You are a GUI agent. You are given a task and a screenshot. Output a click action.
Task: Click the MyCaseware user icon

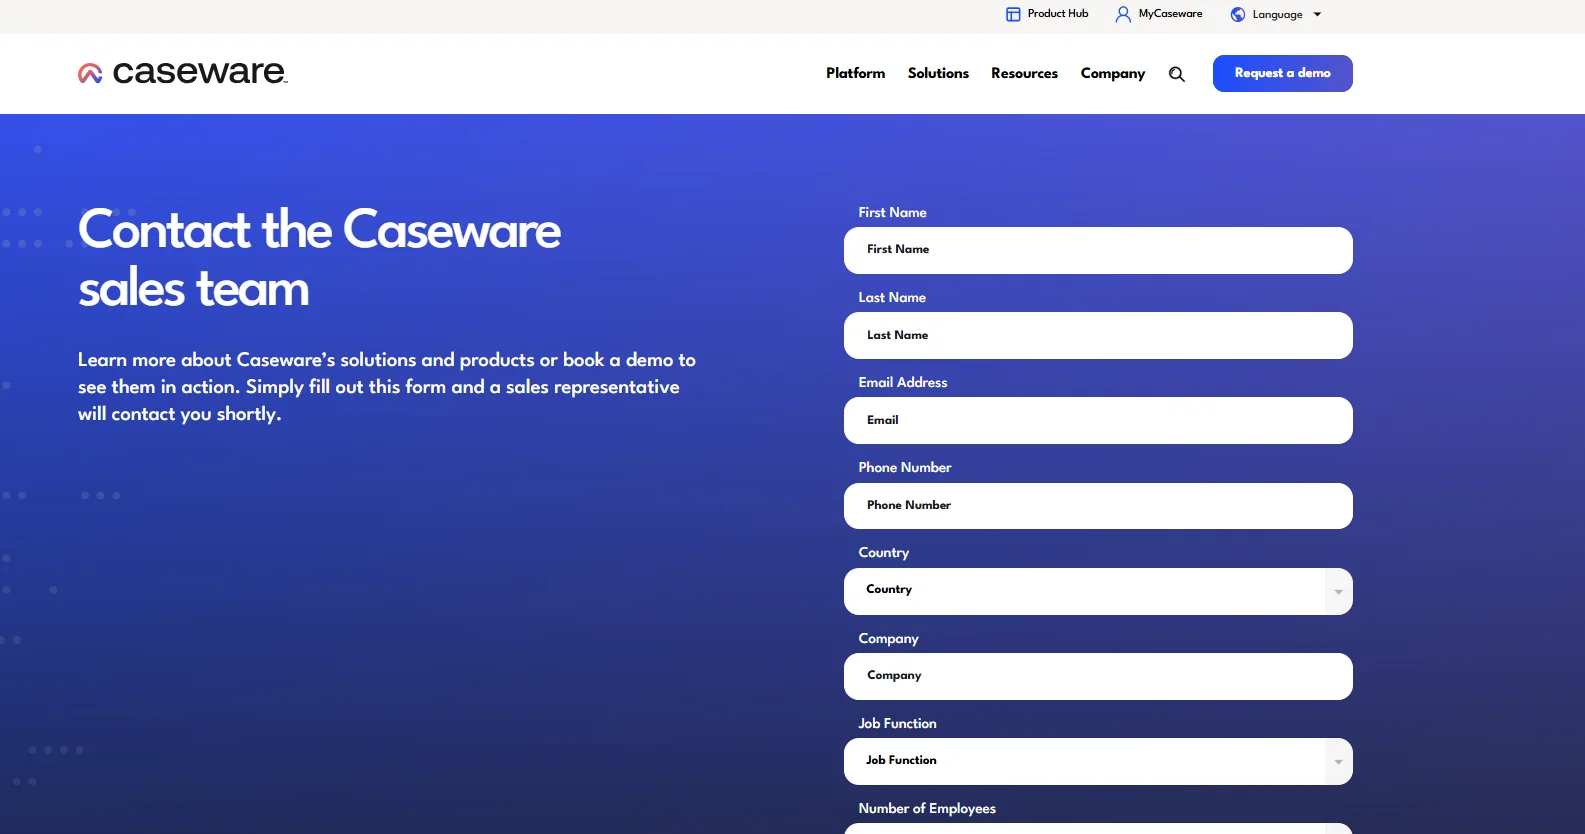click(x=1123, y=14)
